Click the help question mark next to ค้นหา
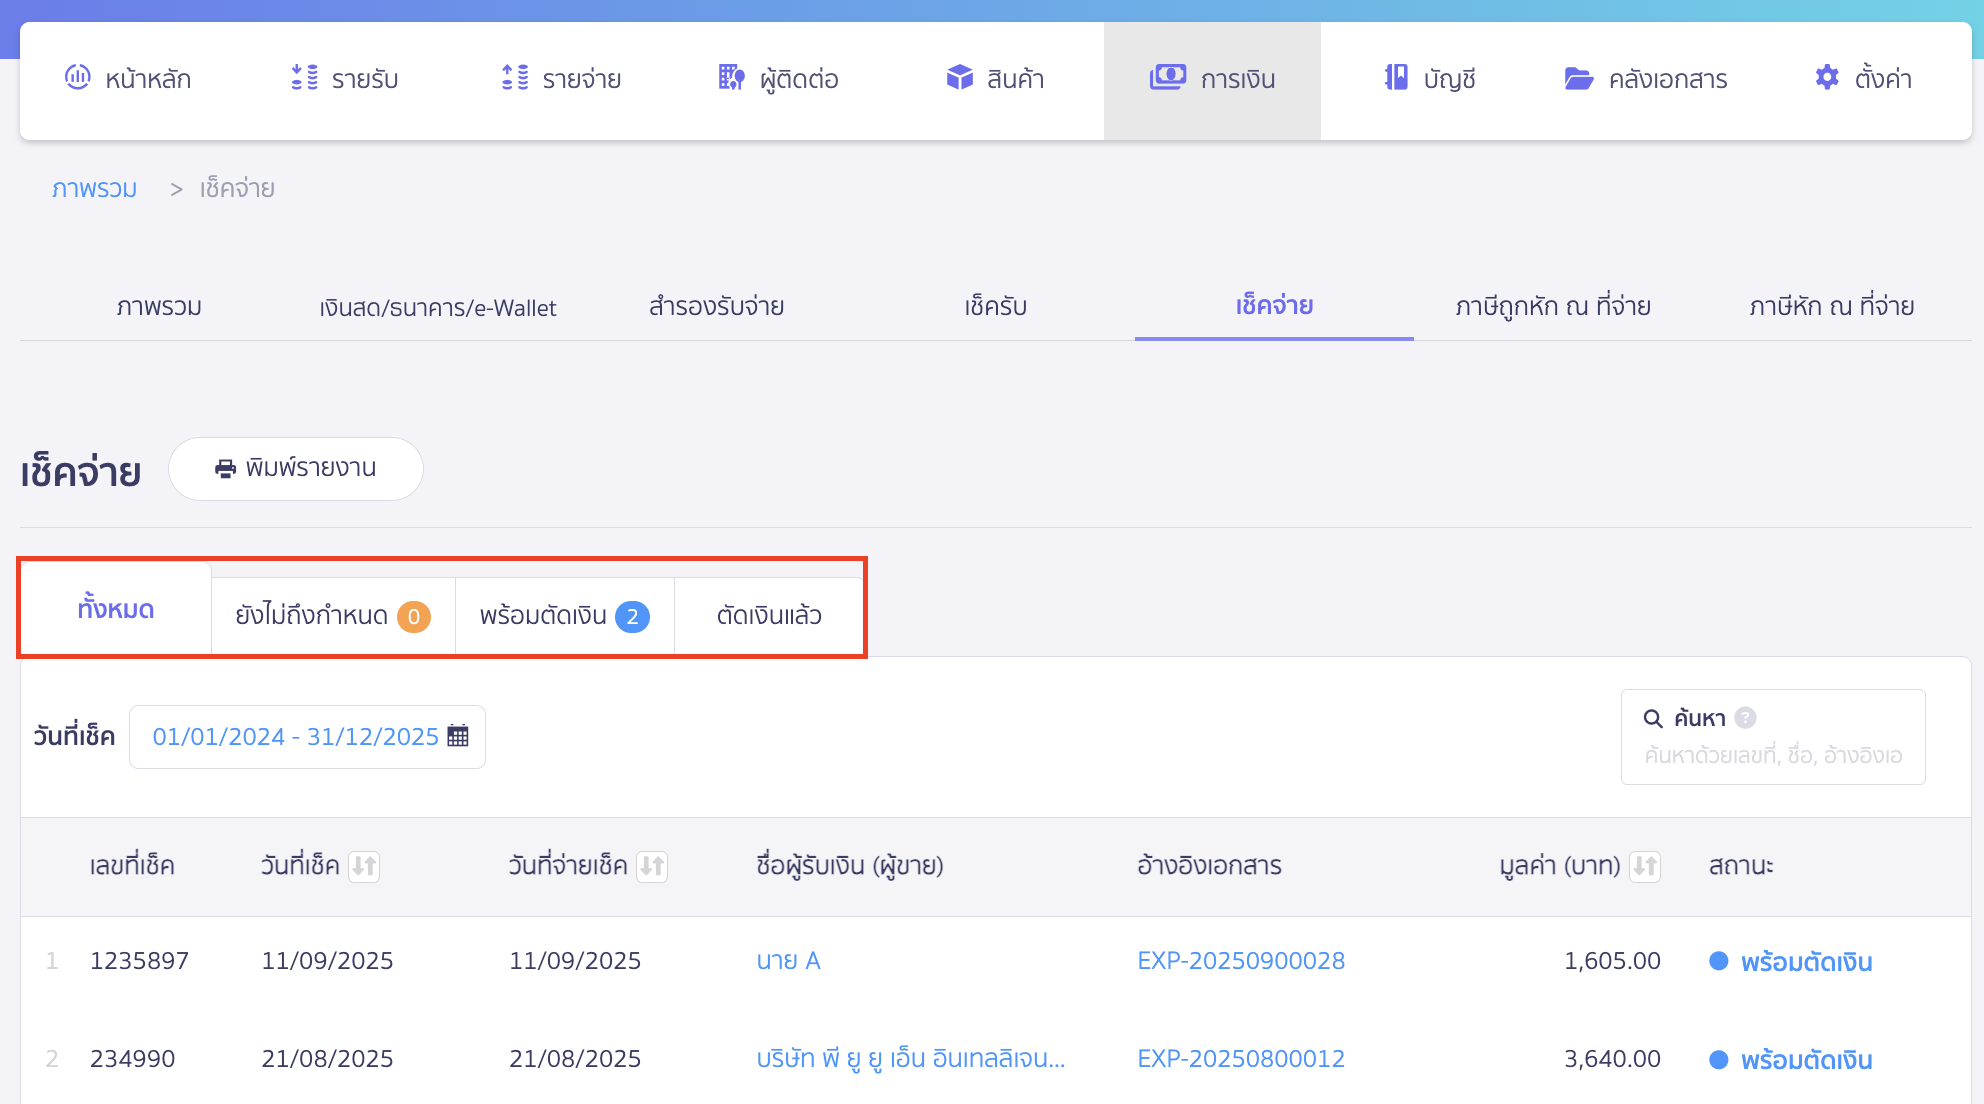1984x1104 pixels. 1745,717
